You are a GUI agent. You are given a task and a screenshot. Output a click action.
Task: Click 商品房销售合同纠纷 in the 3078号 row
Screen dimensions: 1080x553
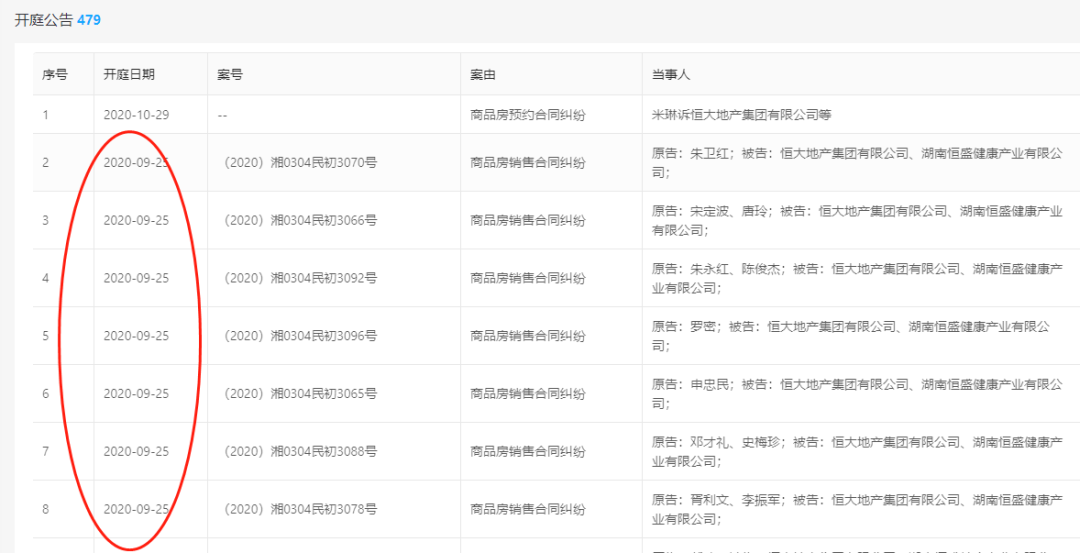pyautogui.click(x=528, y=510)
